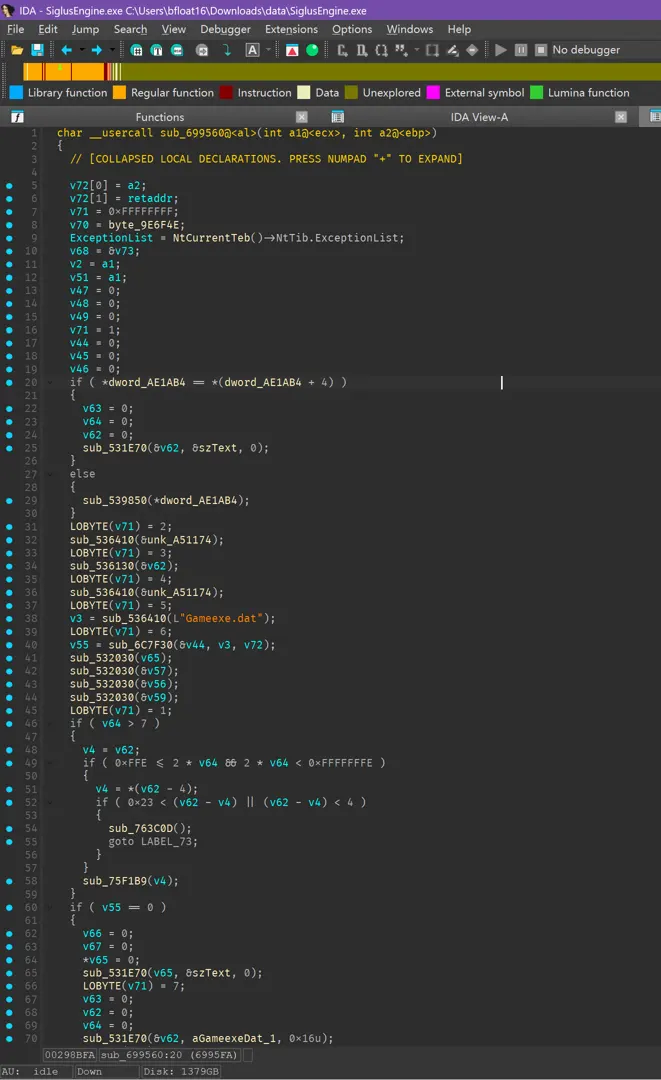Click the boxed letter A toolbar icon

(253, 50)
